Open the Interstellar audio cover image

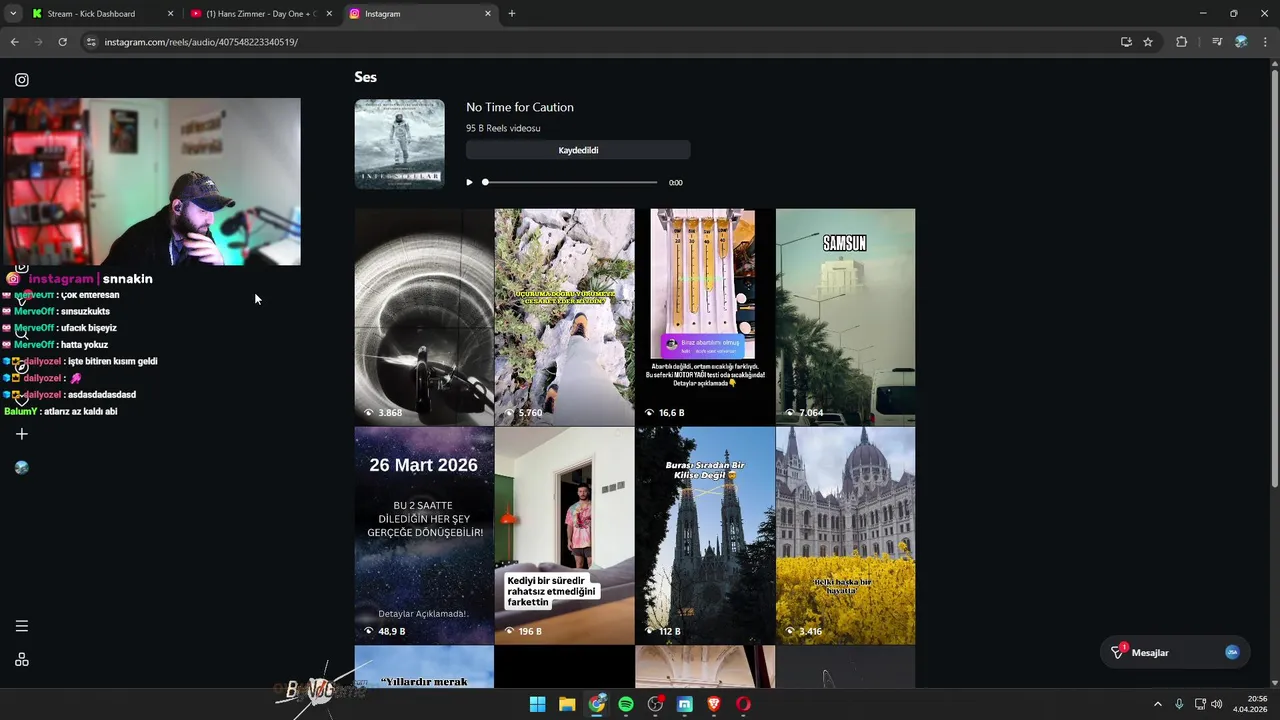pyautogui.click(x=400, y=144)
